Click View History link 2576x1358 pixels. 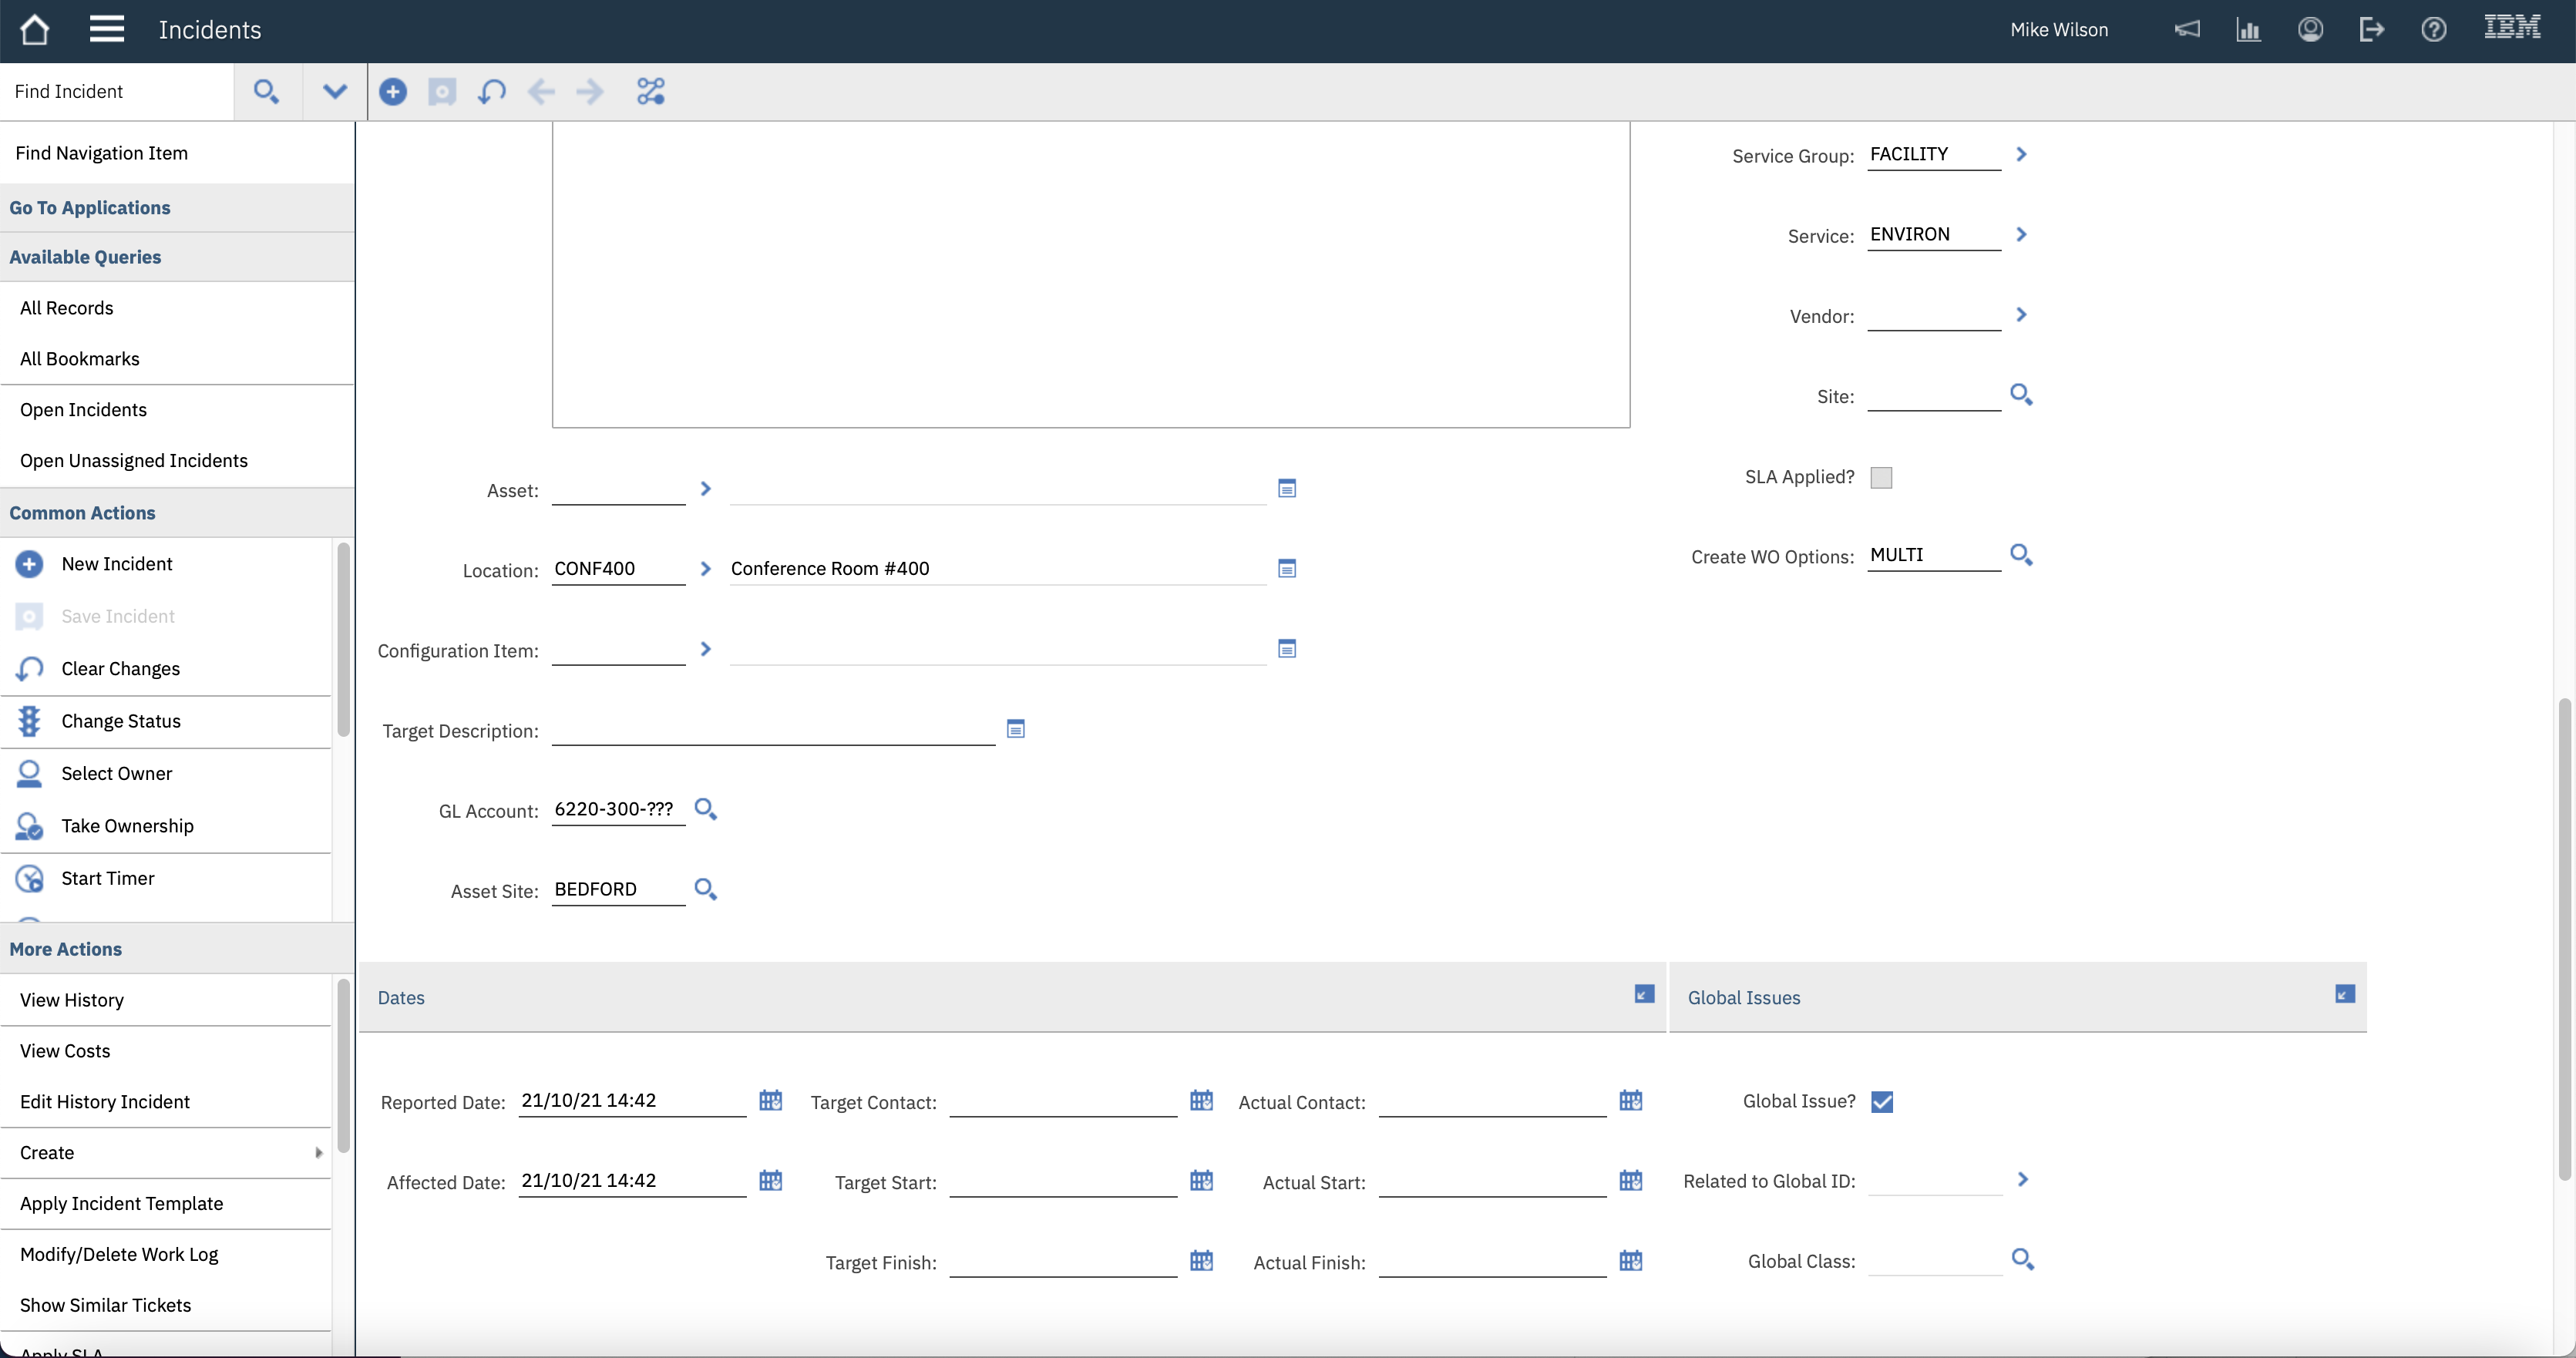click(x=72, y=1000)
